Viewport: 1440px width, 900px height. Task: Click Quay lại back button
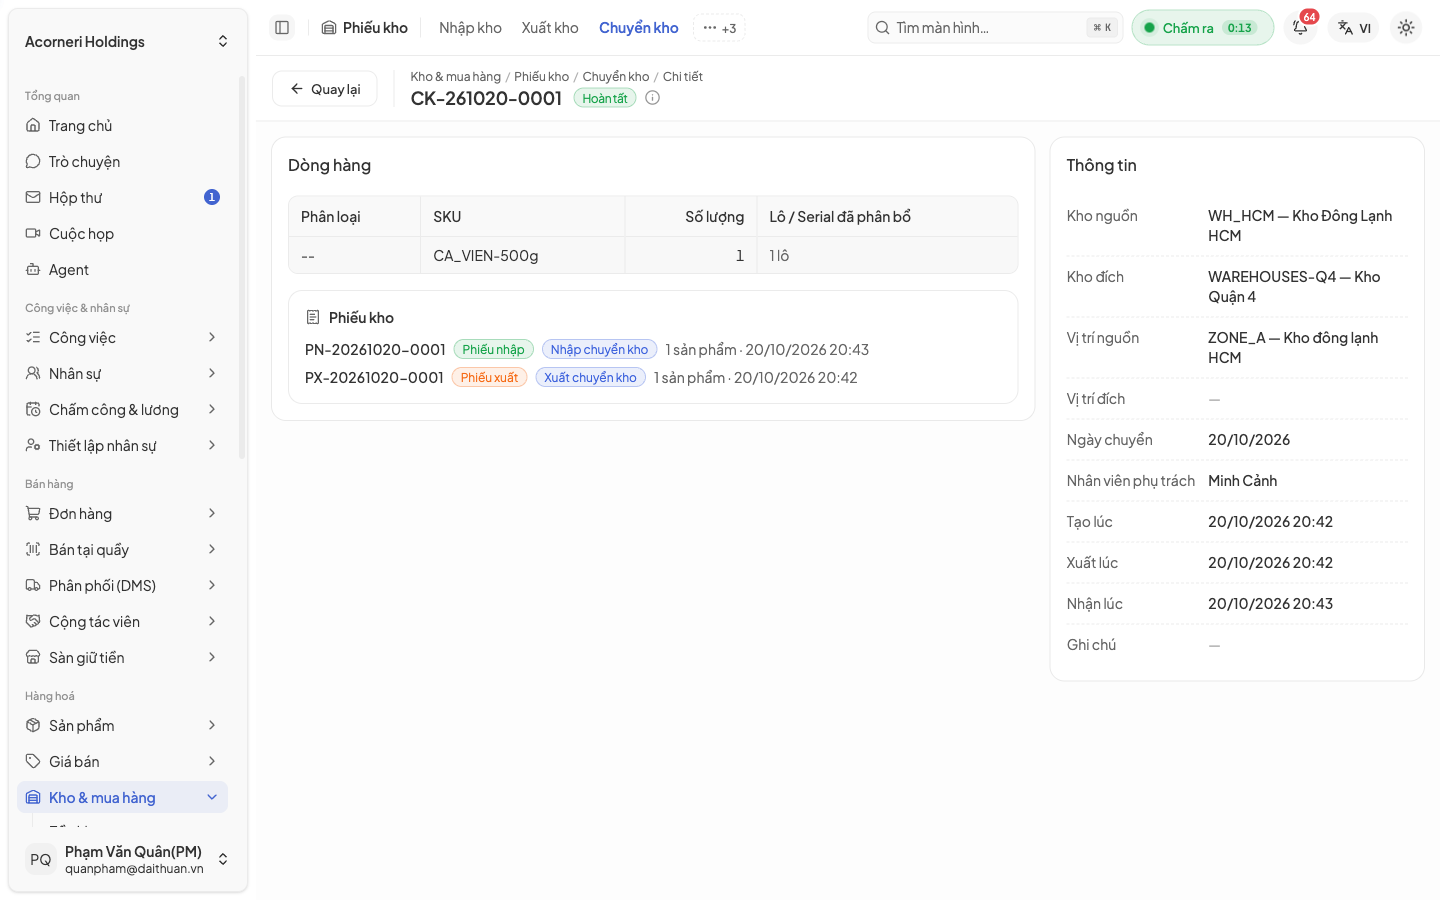click(325, 89)
